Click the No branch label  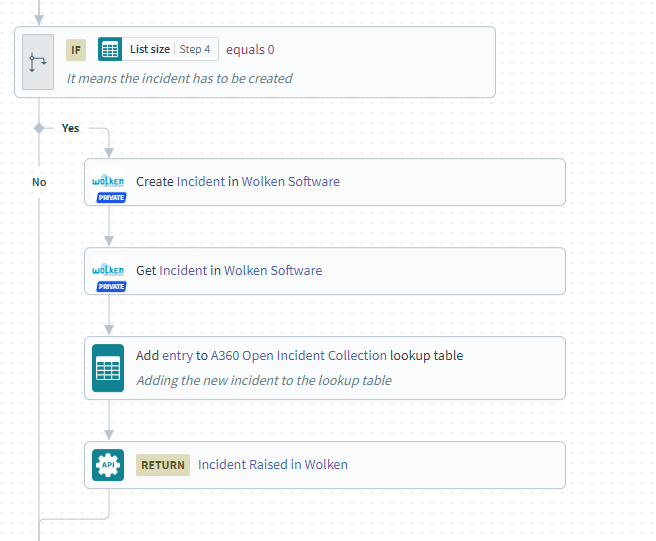pos(39,182)
